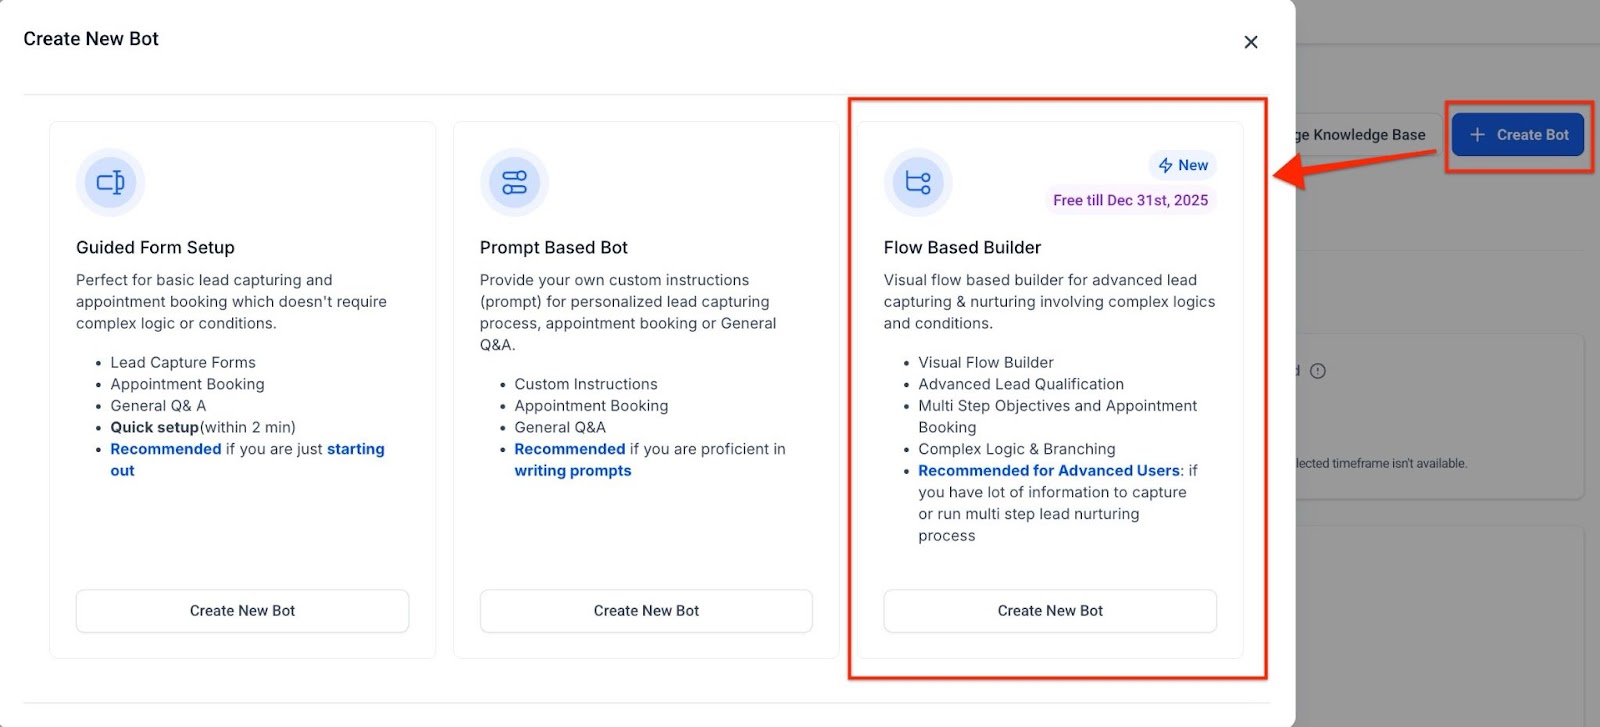The height and width of the screenshot is (727, 1600).
Task: Select the Guided Form Setup title
Action: (155, 247)
